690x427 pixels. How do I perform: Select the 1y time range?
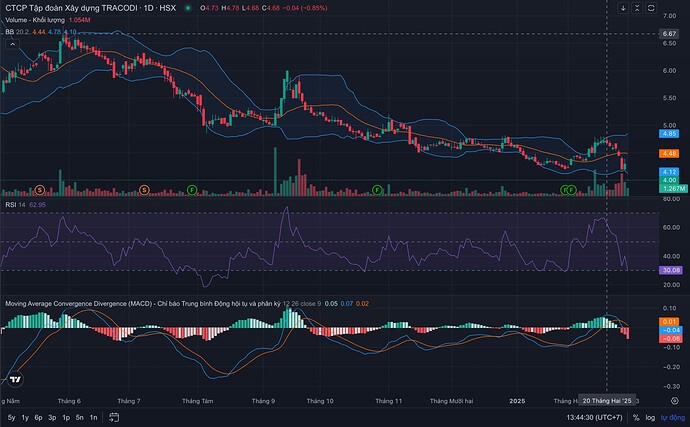tap(25, 417)
